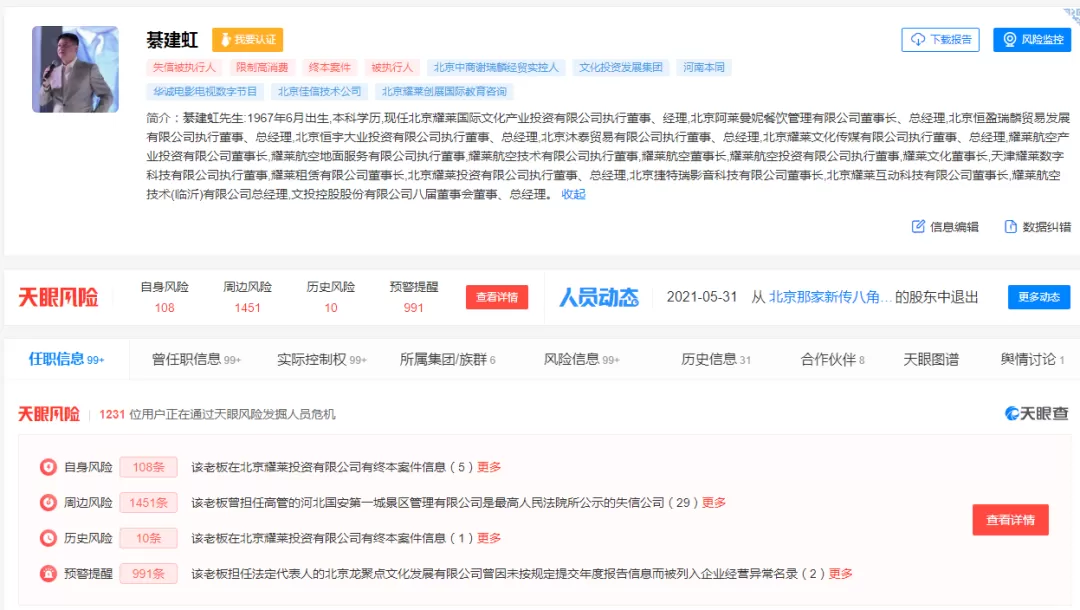Click the 我要认证 badge button
Image resolution: width=1080 pixels, height=610 pixels.
[247, 39]
